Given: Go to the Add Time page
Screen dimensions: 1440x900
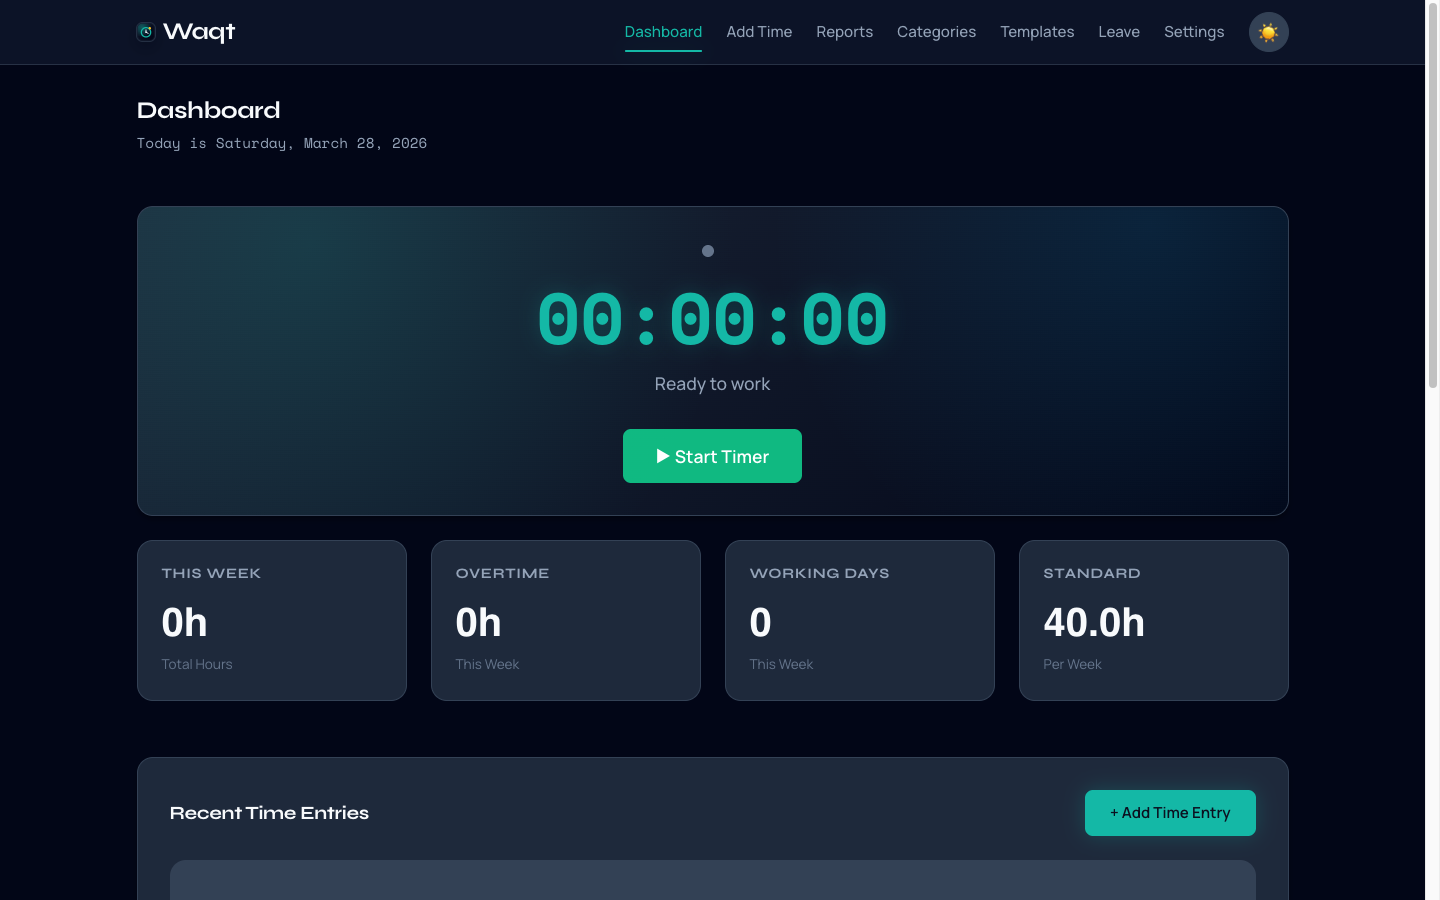Looking at the screenshot, I should tap(759, 32).
